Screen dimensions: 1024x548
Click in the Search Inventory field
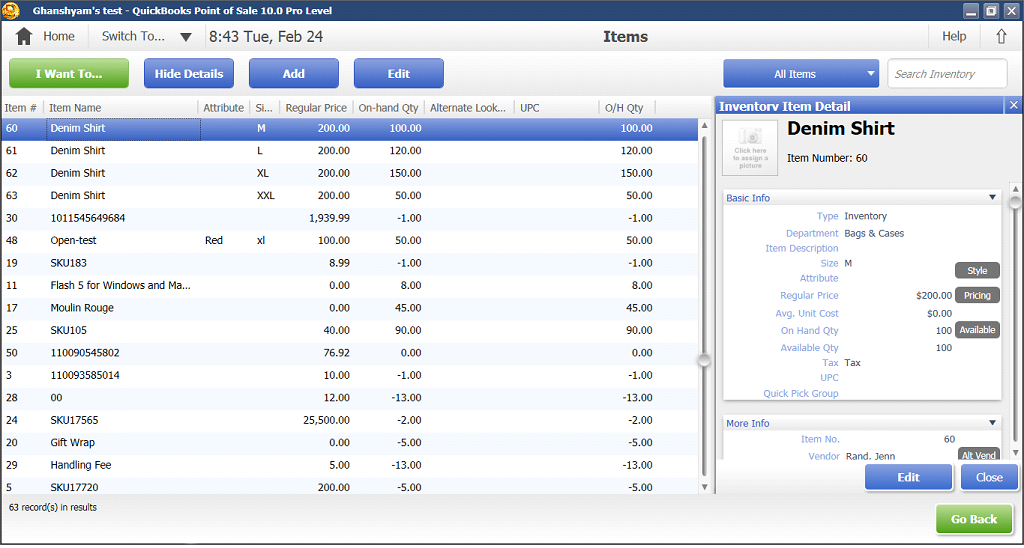[946, 74]
